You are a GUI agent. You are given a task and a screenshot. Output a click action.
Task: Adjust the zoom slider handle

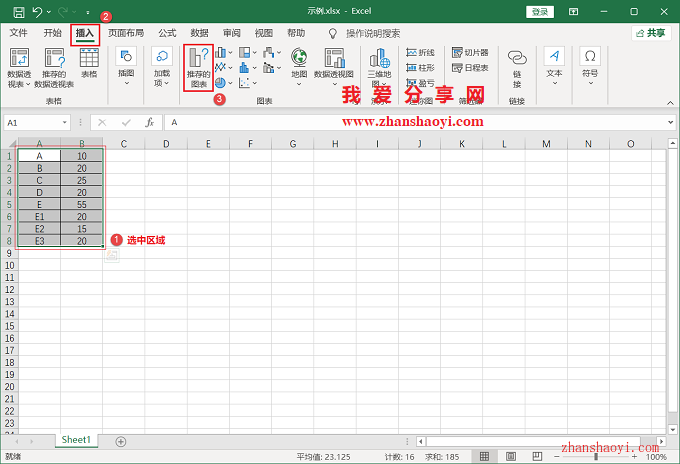596,457
